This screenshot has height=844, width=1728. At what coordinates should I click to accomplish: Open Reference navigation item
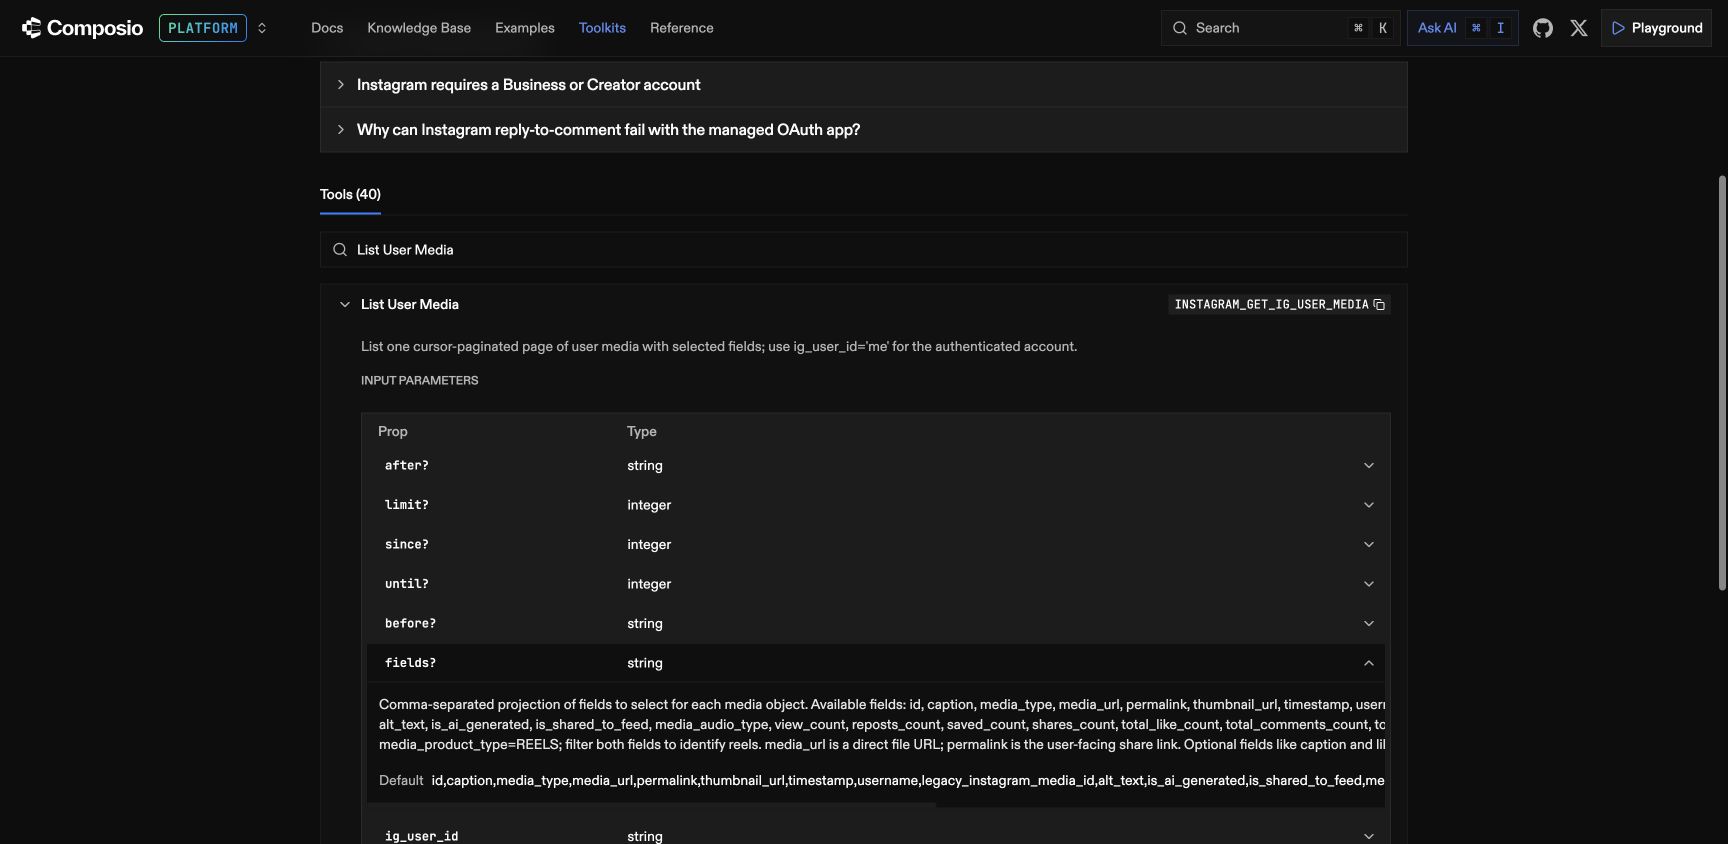(682, 28)
